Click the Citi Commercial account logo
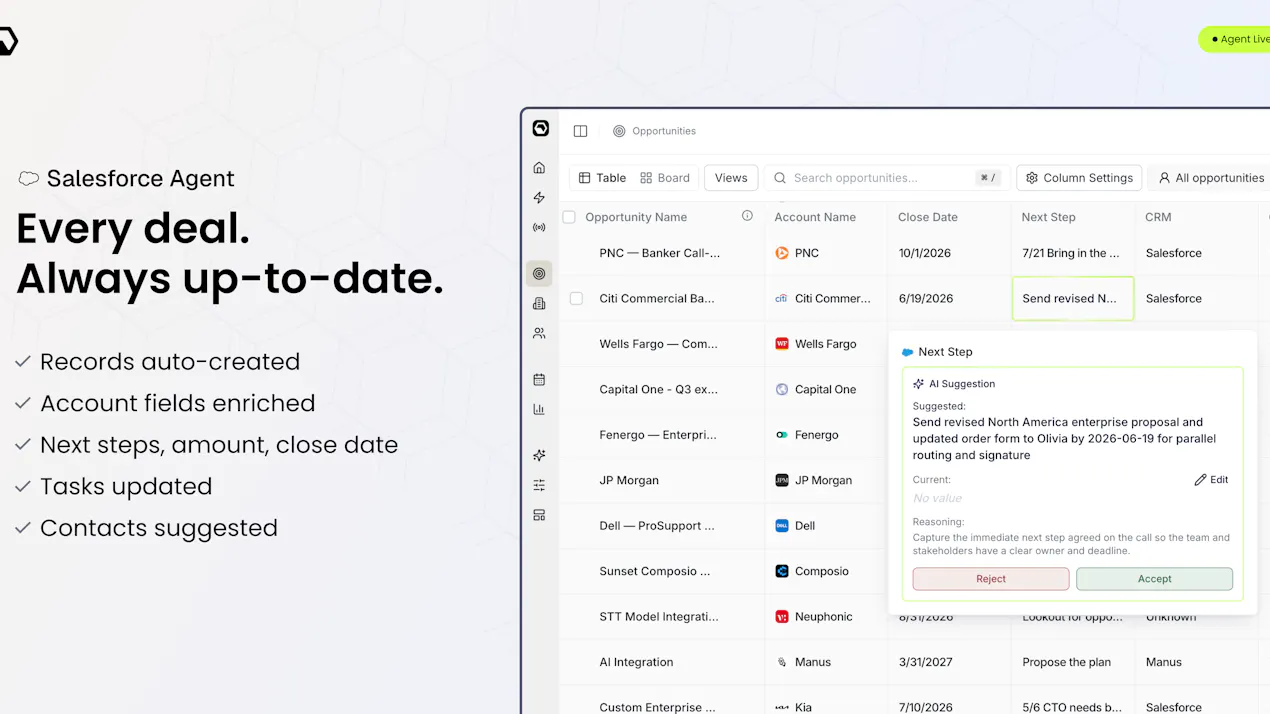 click(x=782, y=298)
